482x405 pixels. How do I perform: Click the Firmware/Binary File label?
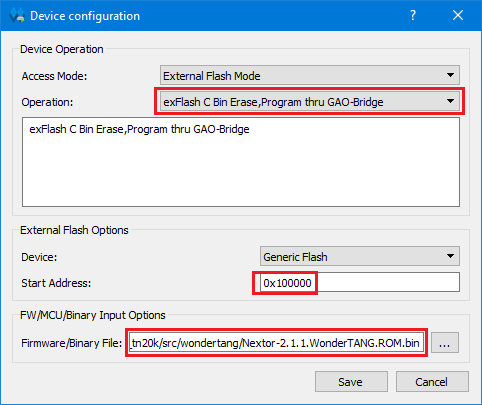coord(72,343)
